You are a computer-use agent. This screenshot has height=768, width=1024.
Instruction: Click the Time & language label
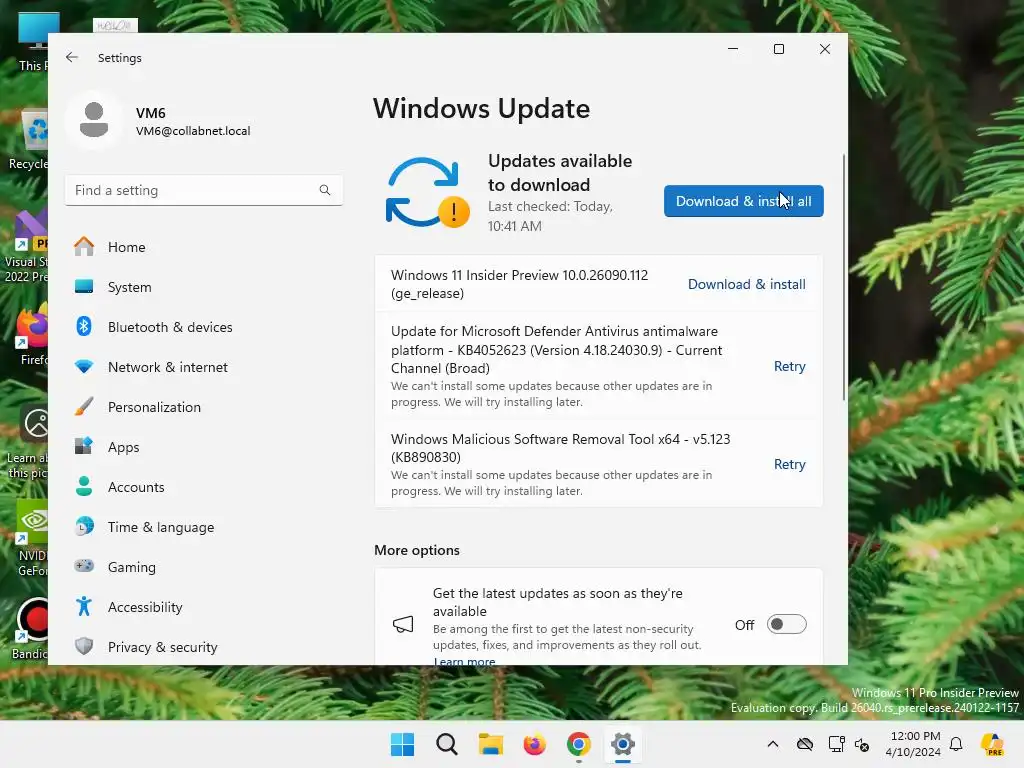(161, 527)
